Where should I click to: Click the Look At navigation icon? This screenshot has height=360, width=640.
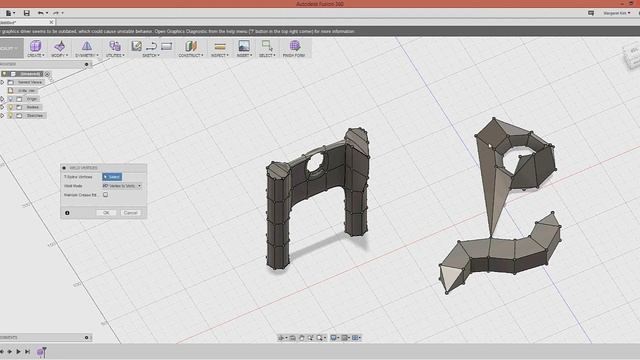[293, 338]
